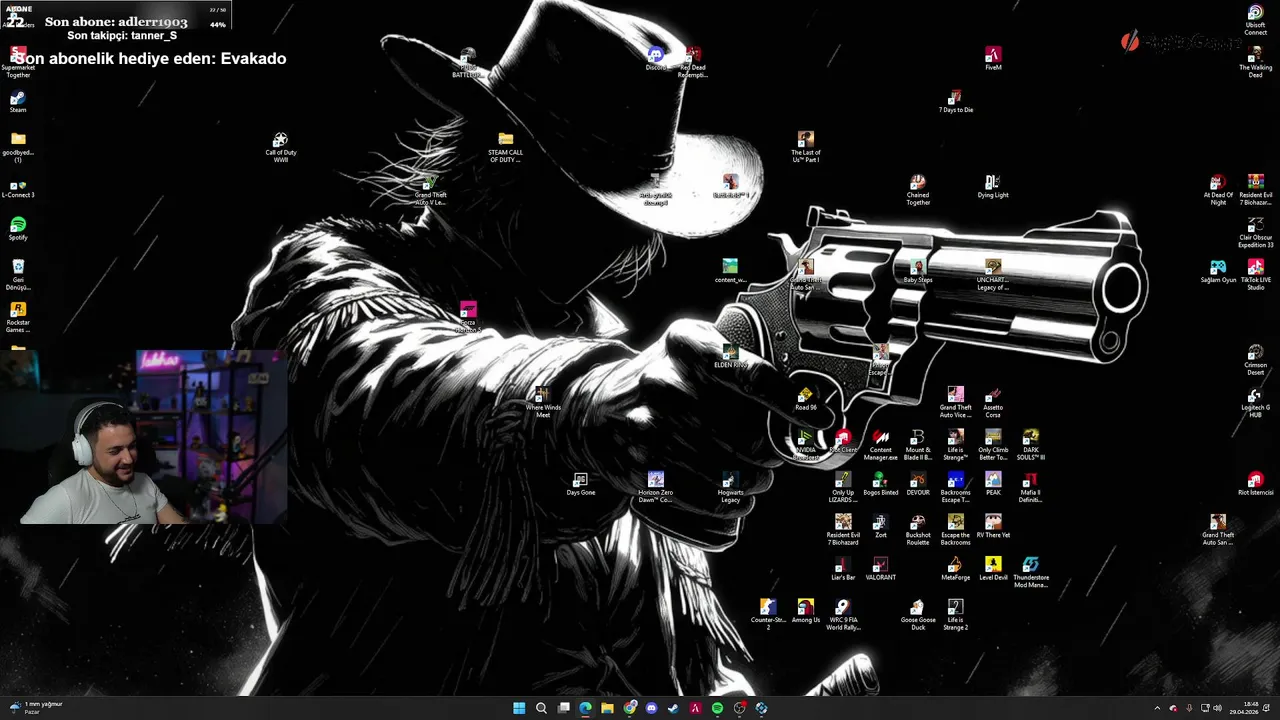Launch the VALORANT shortcut
1280x720 pixels.
pyautogui.click(x=881, y=569)
